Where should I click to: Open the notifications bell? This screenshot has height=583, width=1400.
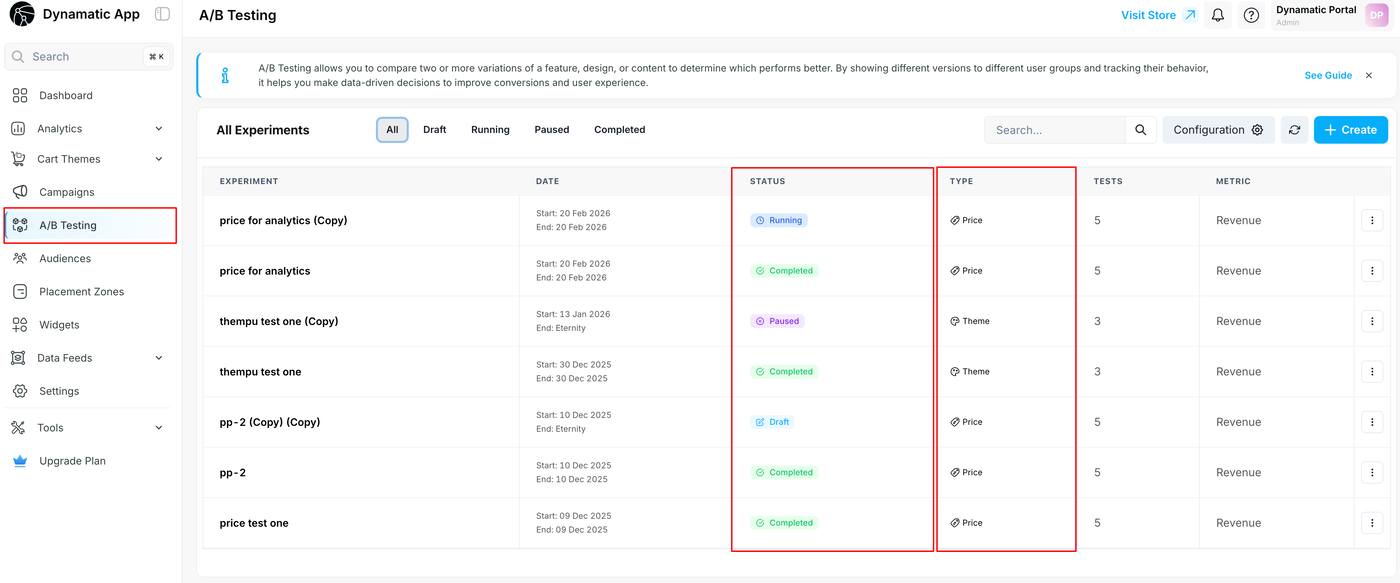point(1217,15)
